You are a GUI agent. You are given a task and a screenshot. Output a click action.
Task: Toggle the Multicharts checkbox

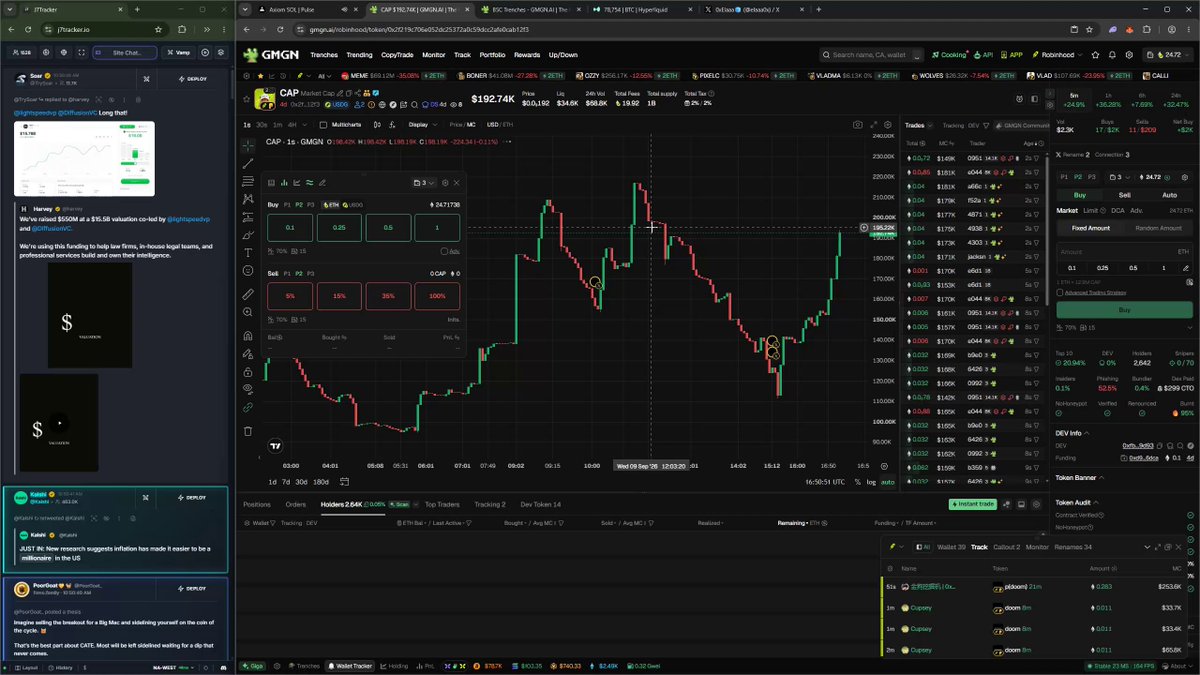323,125
